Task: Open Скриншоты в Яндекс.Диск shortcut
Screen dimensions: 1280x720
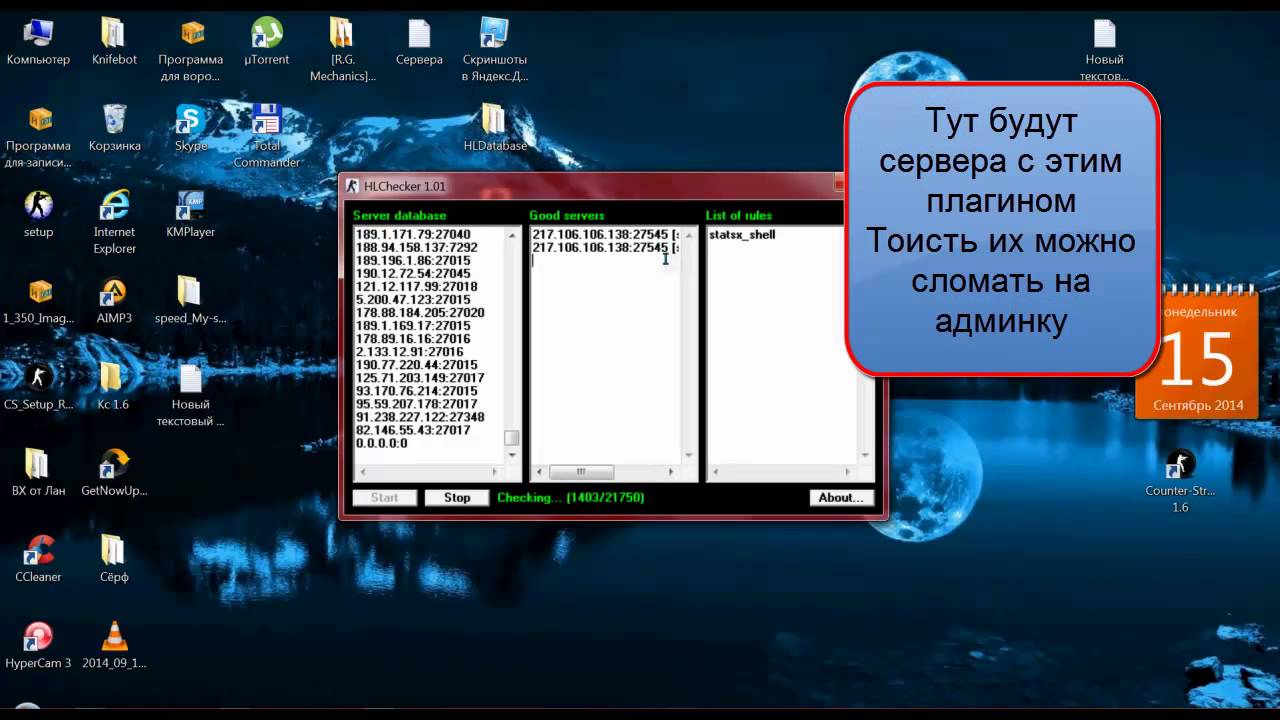Action: click(494, 50)
